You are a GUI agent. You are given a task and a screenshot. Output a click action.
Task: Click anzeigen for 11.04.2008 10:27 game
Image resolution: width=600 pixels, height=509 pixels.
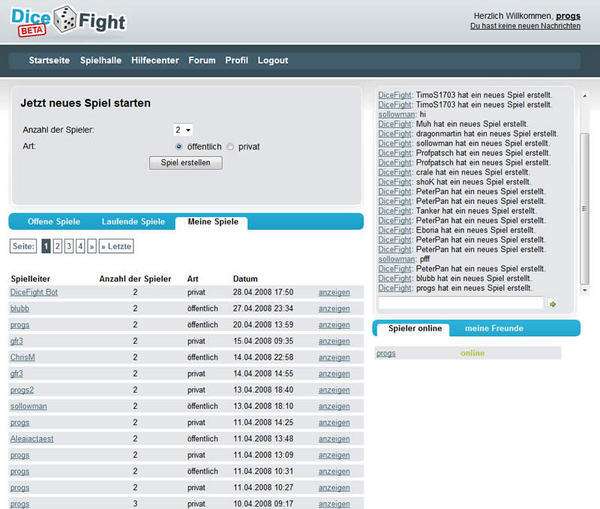[x=334, y=488]
